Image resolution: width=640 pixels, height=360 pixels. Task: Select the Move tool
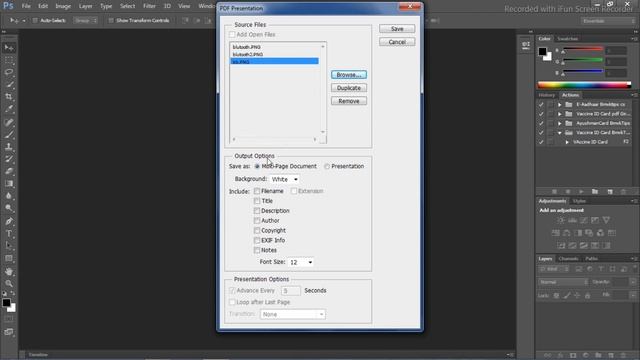point(9,48)
